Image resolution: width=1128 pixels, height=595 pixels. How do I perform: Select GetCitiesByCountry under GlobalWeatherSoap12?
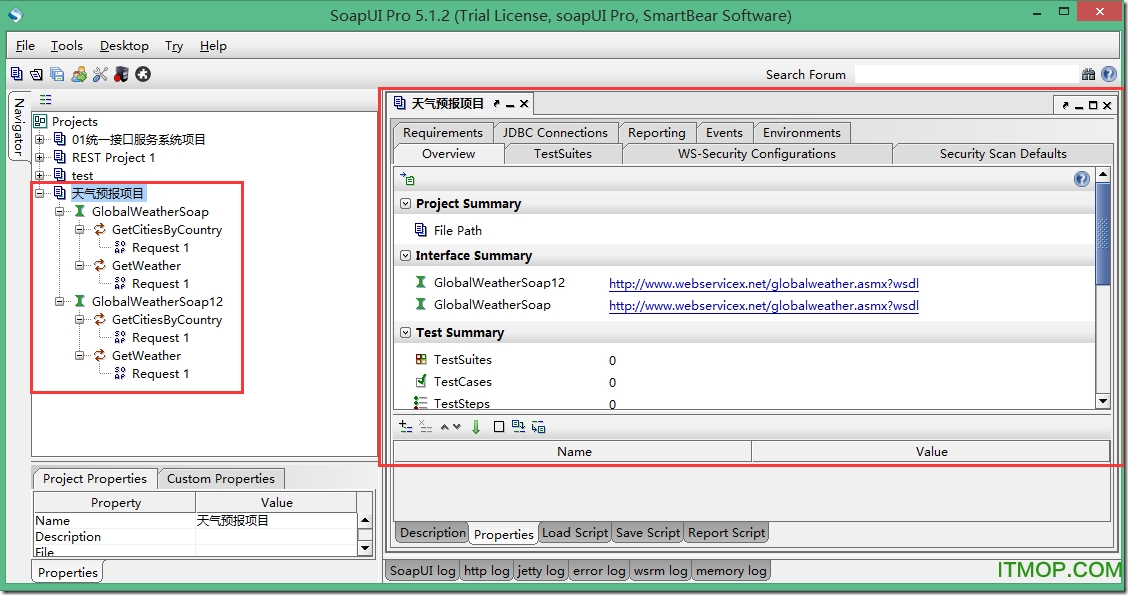167,319
